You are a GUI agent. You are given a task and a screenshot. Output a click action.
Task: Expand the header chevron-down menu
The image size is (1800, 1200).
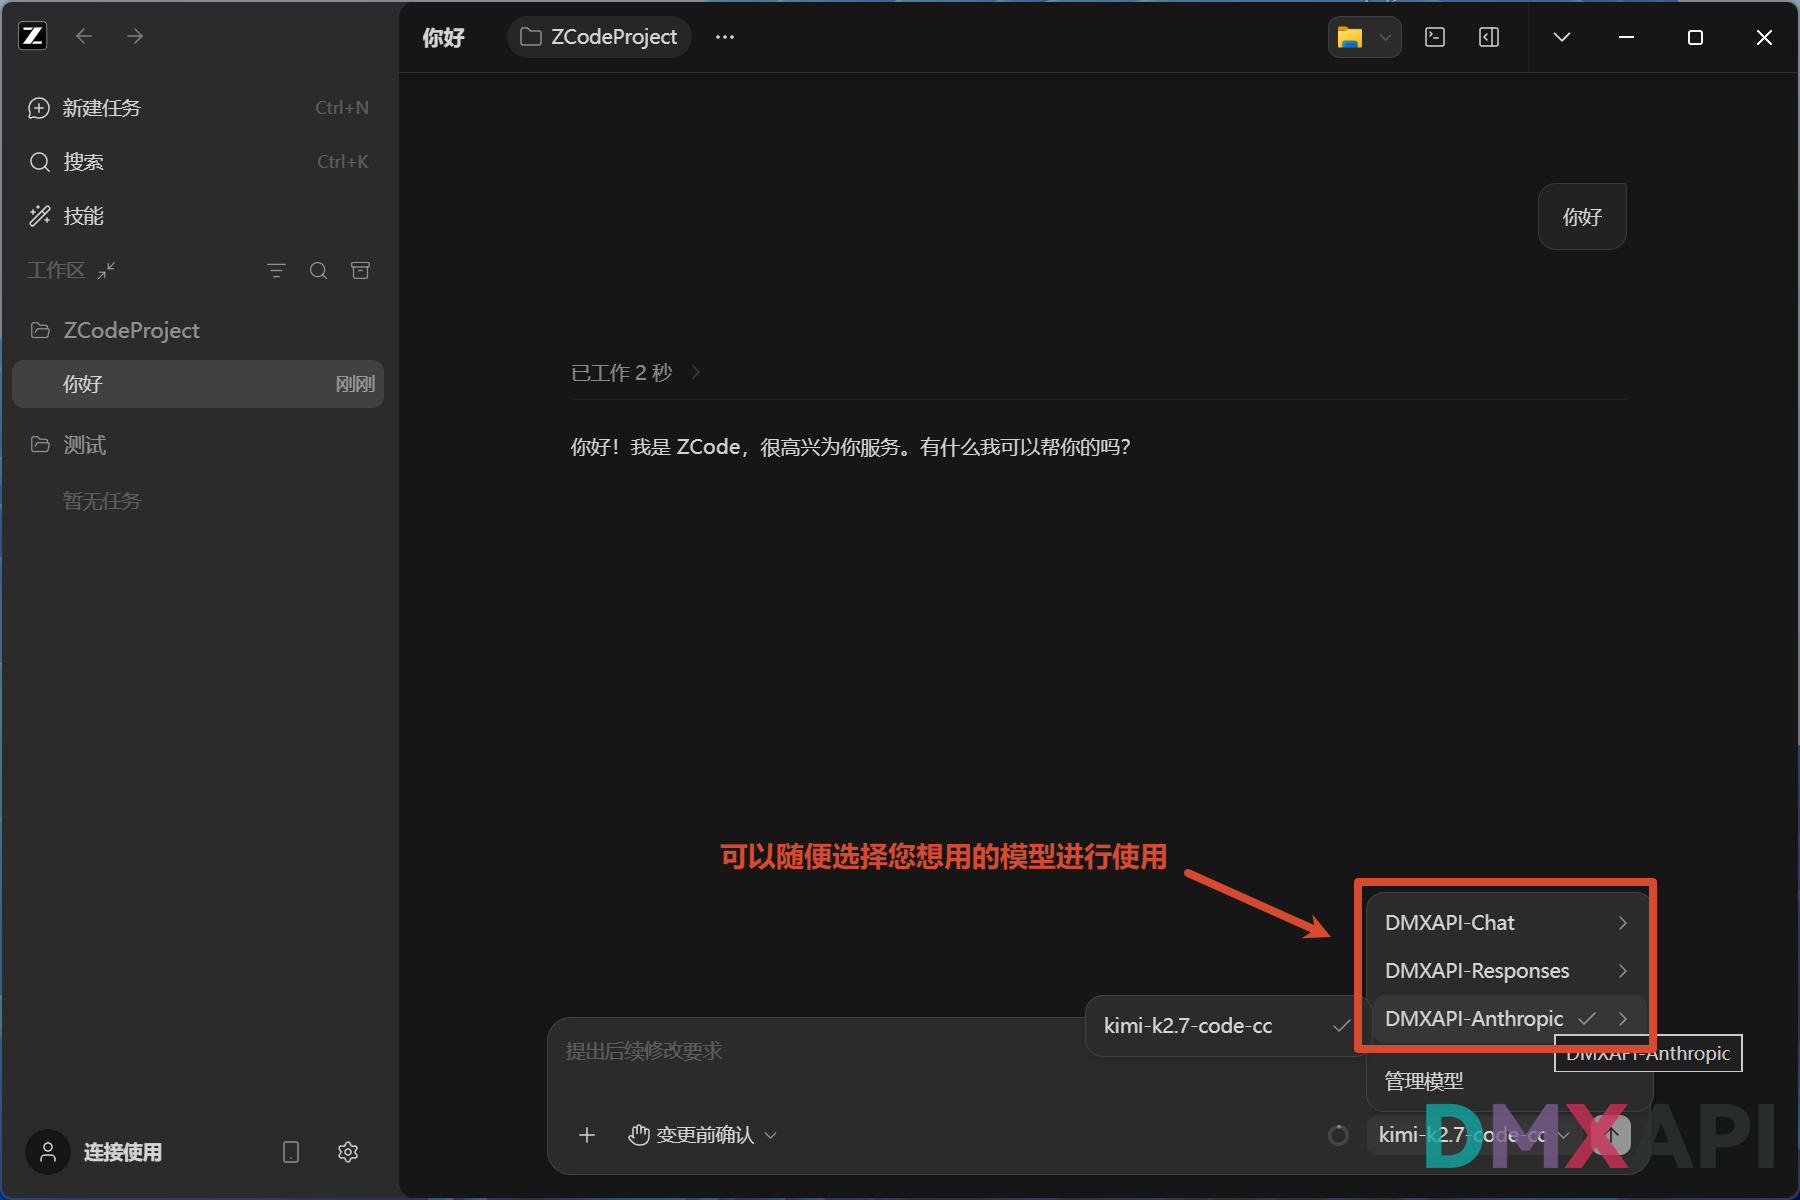click(1561, 37)
